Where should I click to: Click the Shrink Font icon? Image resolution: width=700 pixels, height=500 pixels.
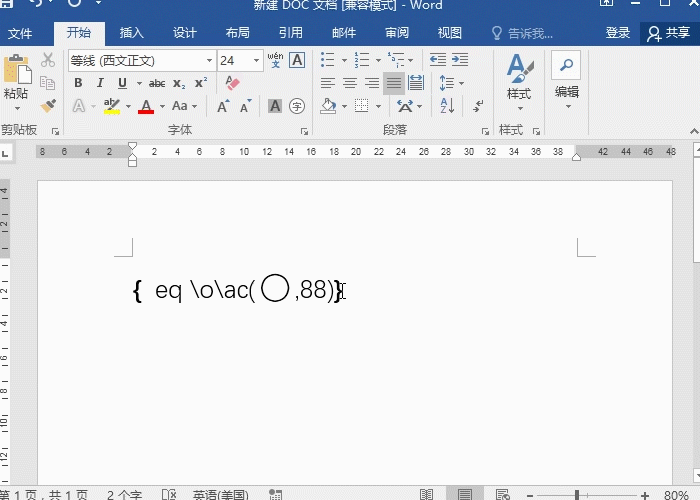pos(246,106)
